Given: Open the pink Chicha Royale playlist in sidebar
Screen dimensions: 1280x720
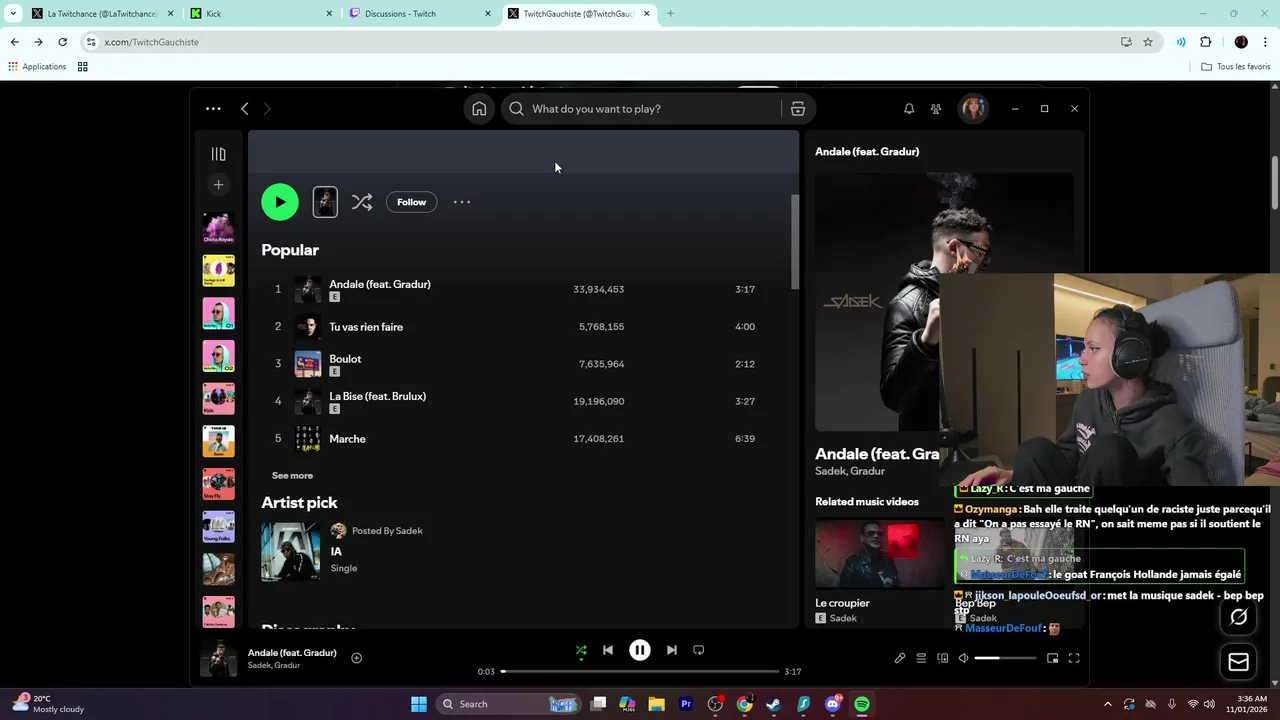Looking at the screenshot, I should 218,228.
